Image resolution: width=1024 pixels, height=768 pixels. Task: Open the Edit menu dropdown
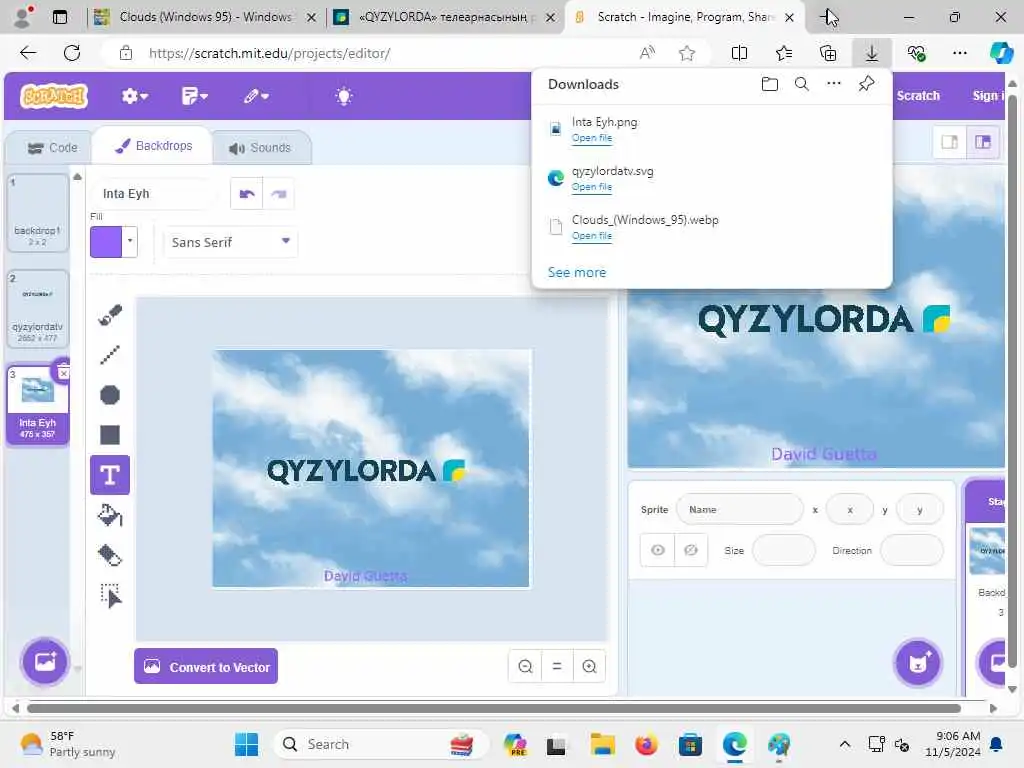(x=256, y=96)
